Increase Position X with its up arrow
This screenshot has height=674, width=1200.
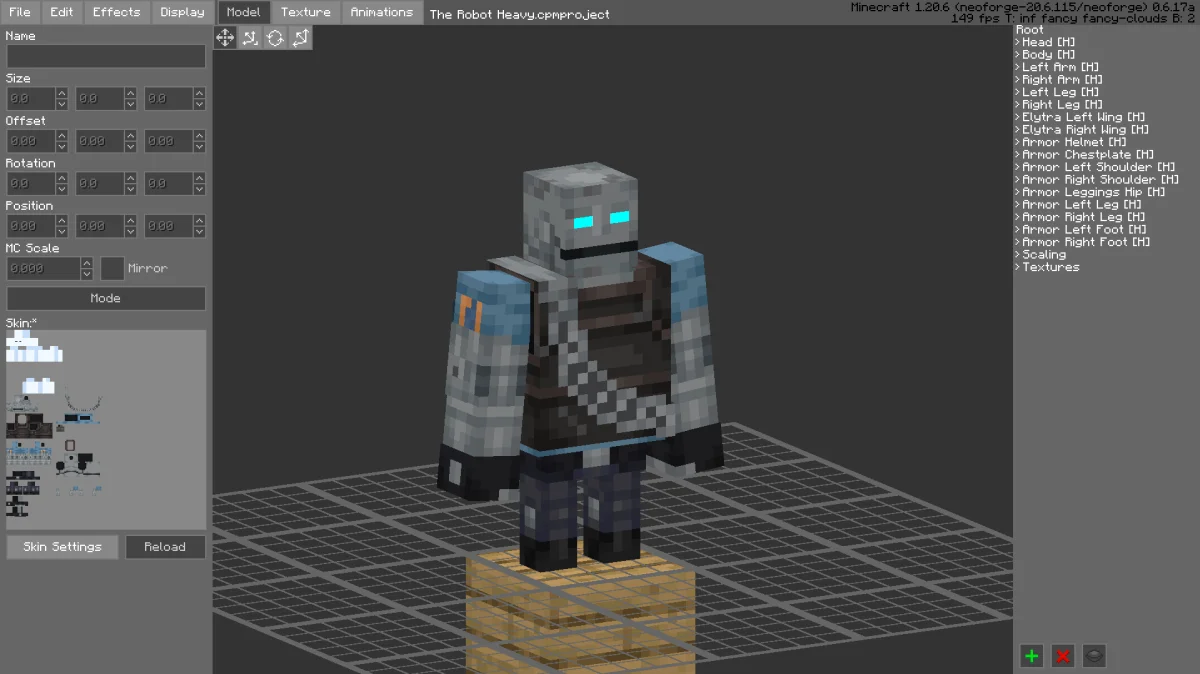(x=61, y=221)
